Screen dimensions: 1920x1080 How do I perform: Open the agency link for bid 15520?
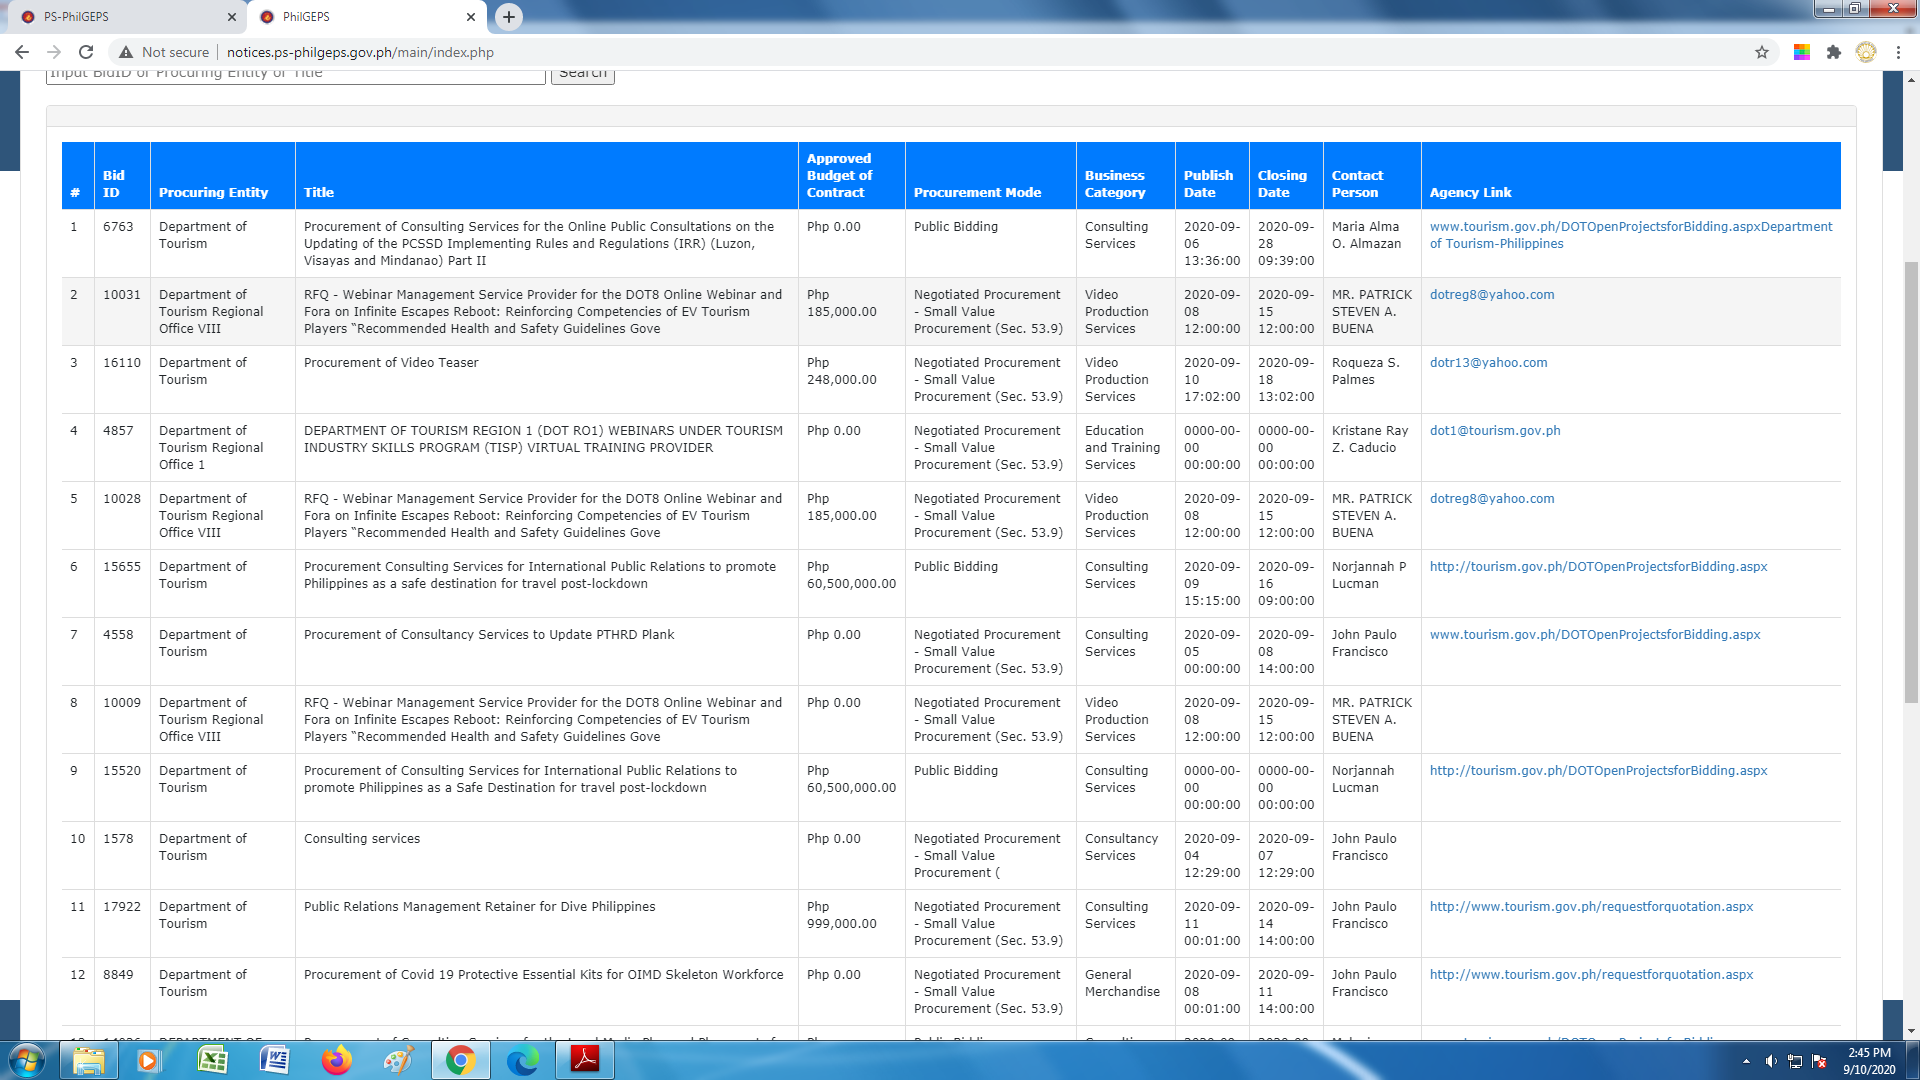1598,770
